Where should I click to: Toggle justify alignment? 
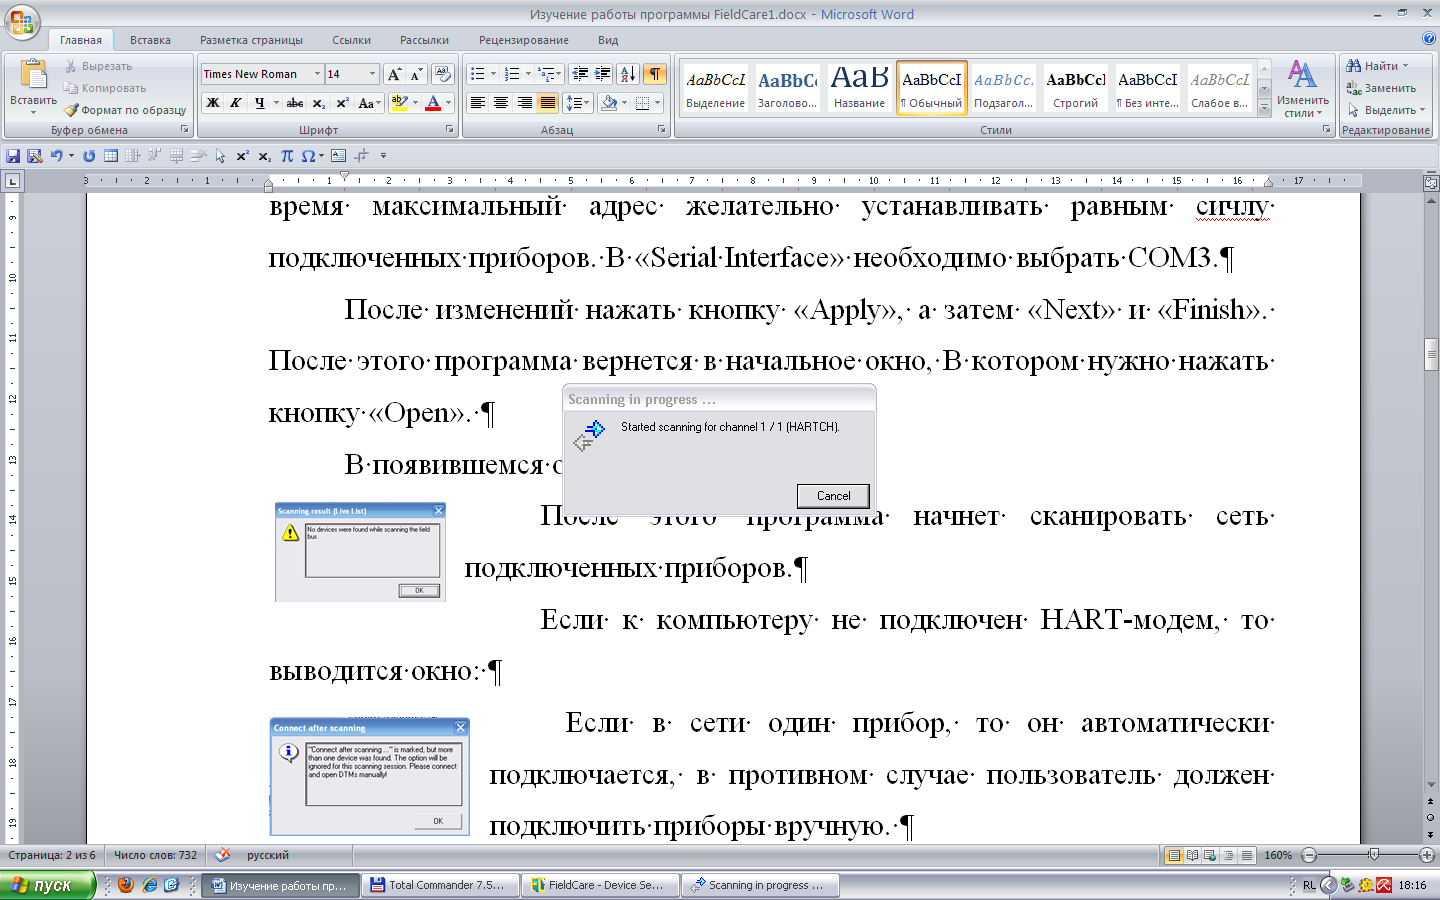point(548,103)
